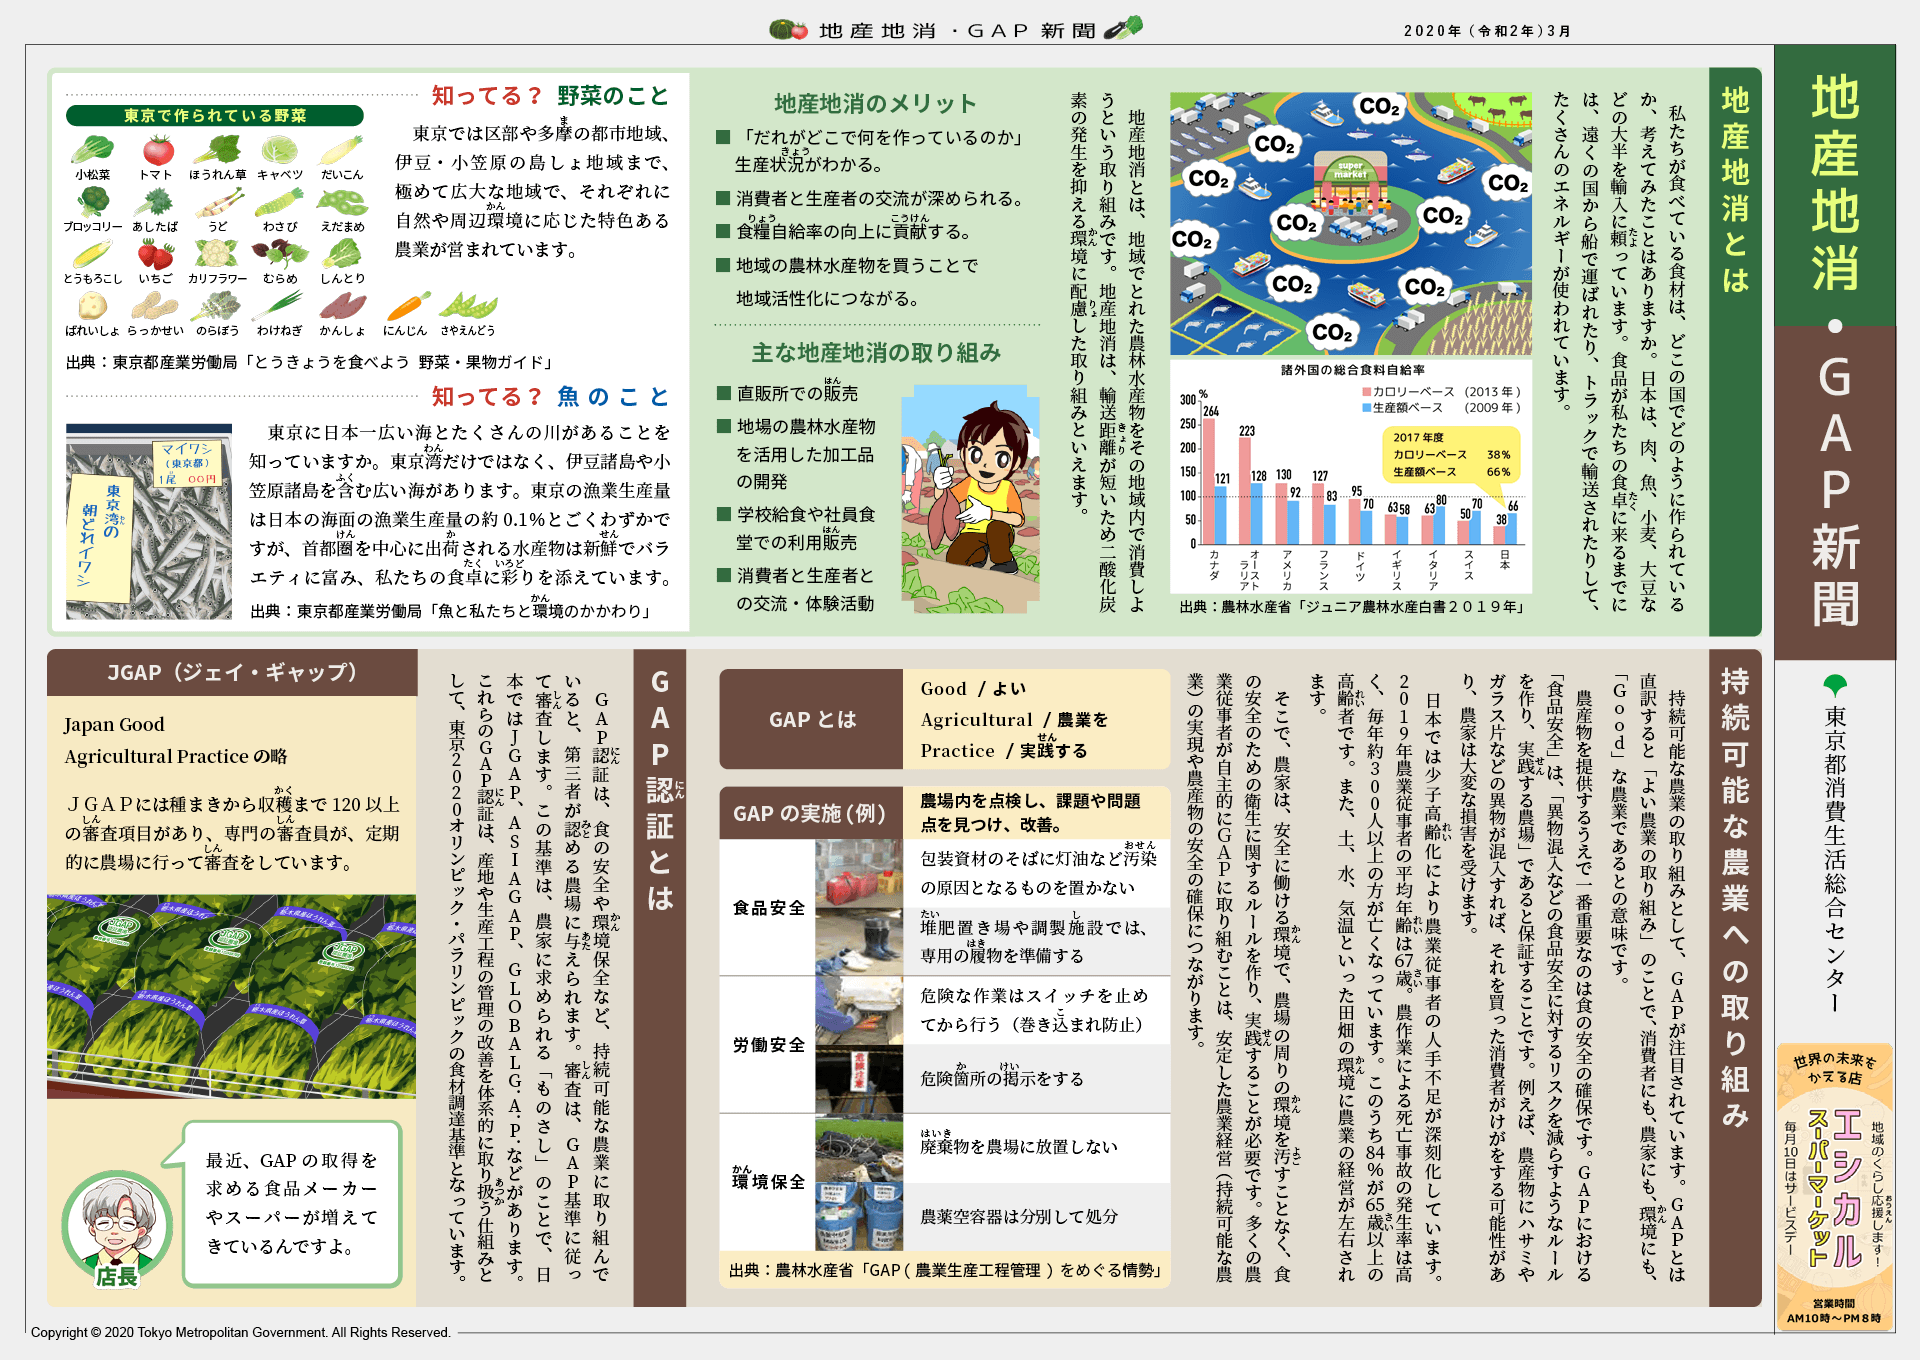Viewport: 1920px width, 1360px height.
Task: Click the 消費者と生産者の交流が深められる bullet
Action: pyautogui.click(x=873, y=199)
